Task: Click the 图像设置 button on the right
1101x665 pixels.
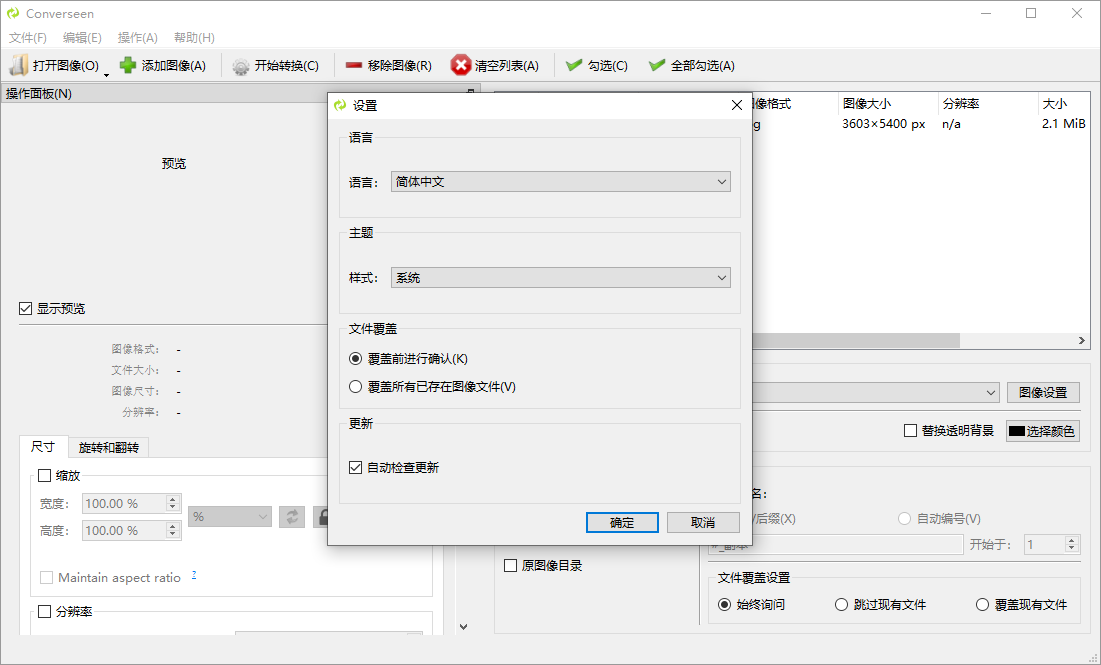Action: [x=1043, y=392]
